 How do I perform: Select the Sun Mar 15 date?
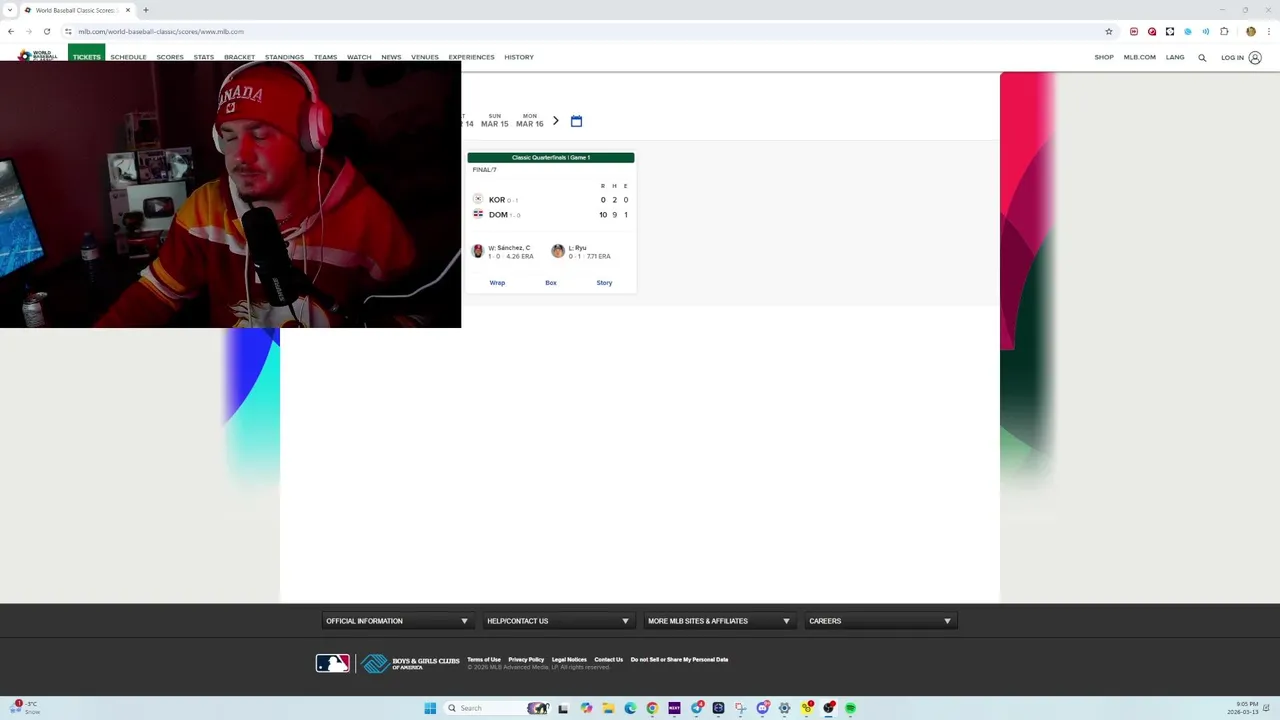point(494,120)
